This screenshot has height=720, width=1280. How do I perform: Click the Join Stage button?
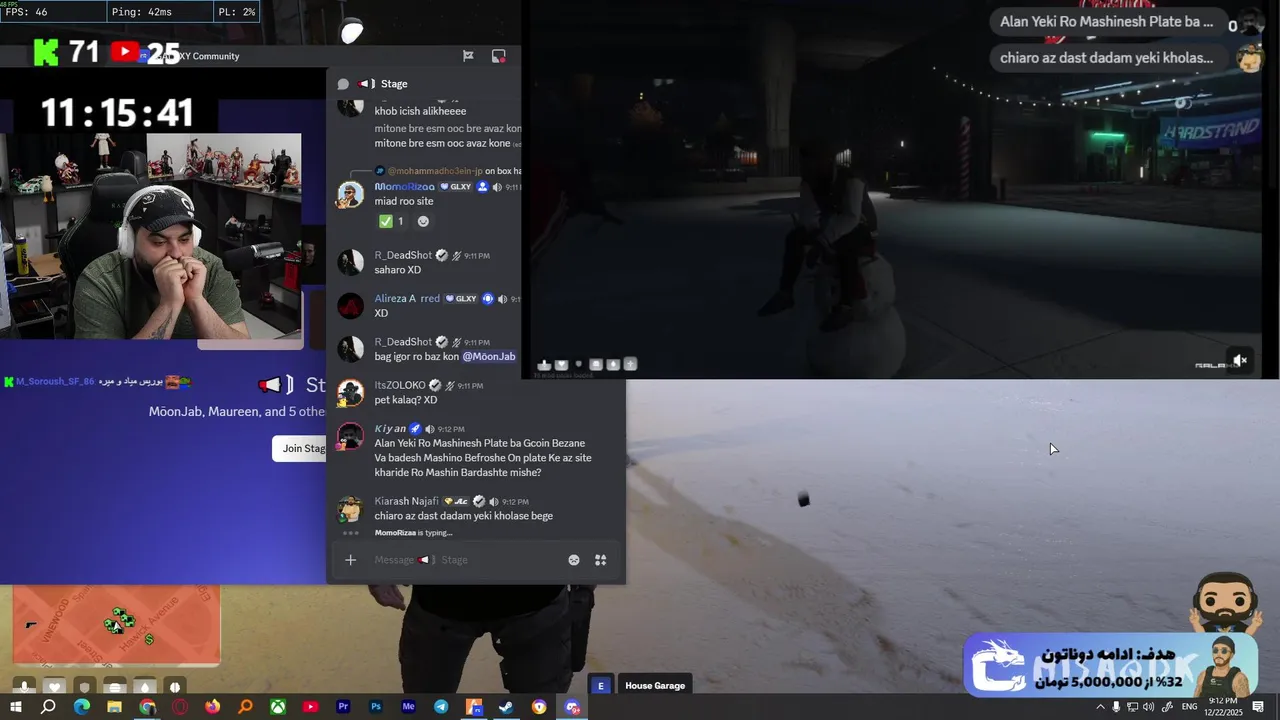[301, 448]
